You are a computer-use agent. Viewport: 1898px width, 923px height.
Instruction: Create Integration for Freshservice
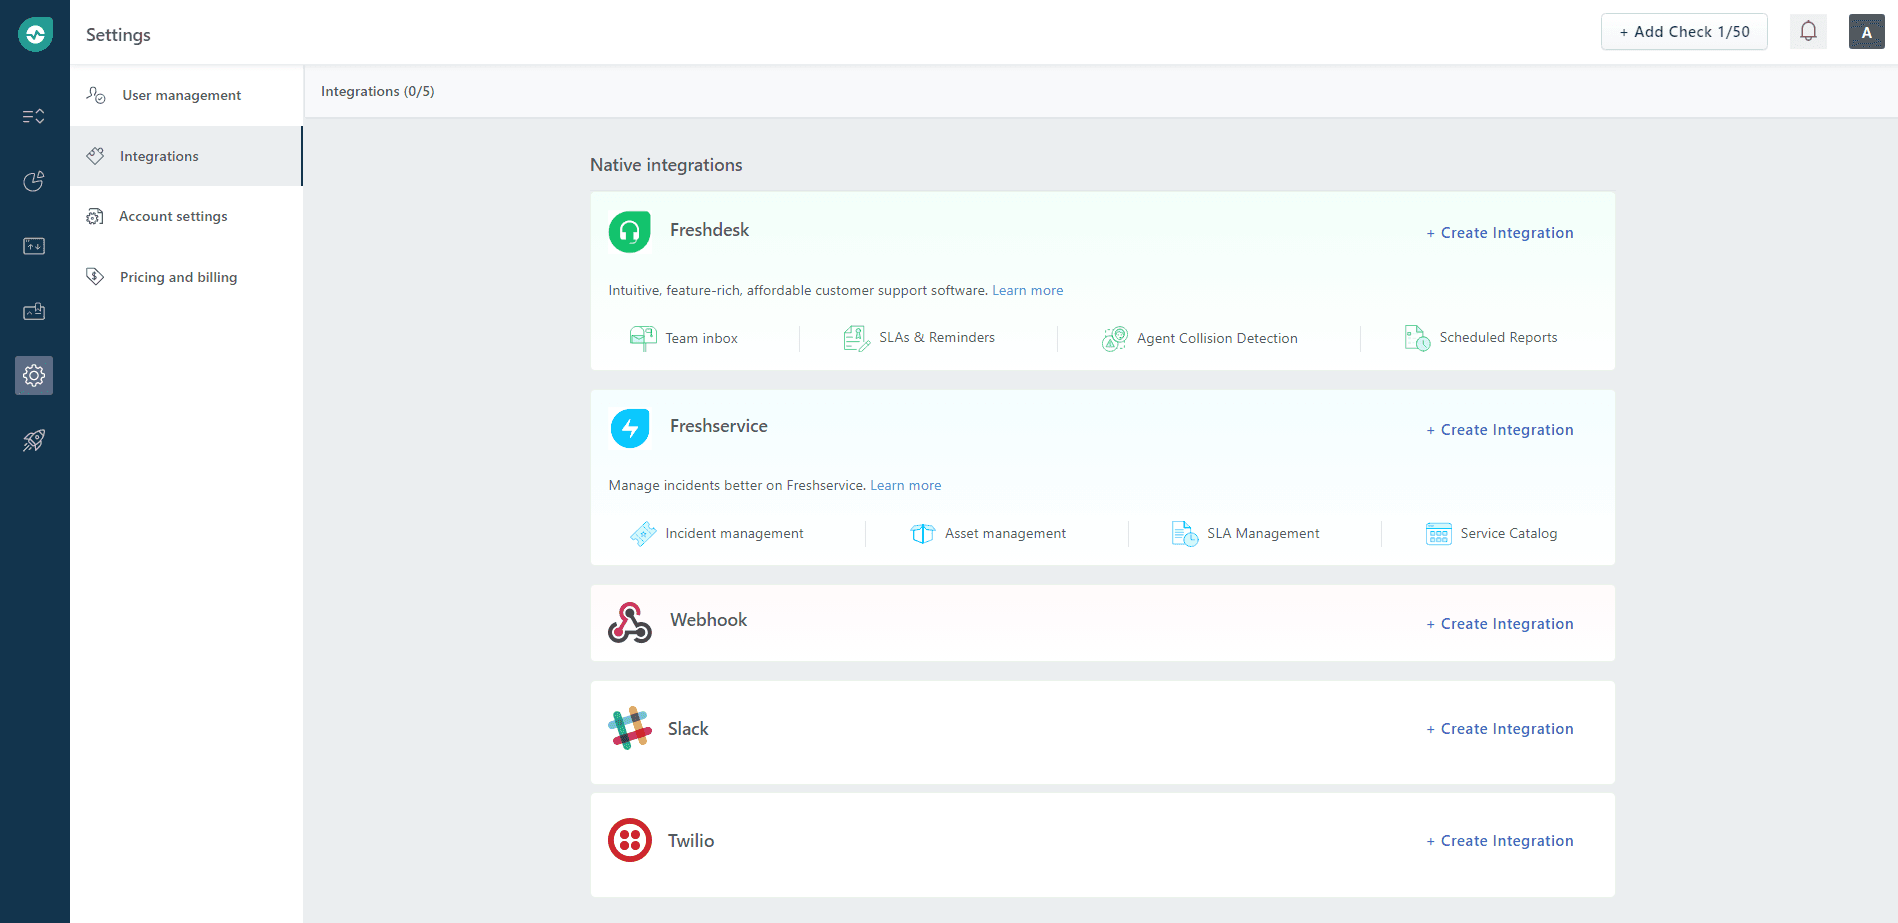tap(1500, 430)
